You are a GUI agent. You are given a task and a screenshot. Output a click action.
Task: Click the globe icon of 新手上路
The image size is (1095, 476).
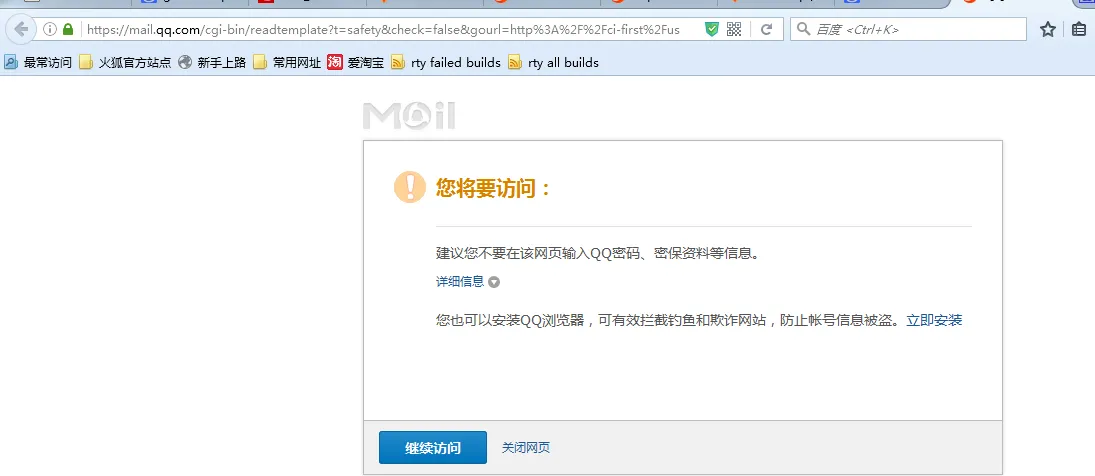coord(185,63)
